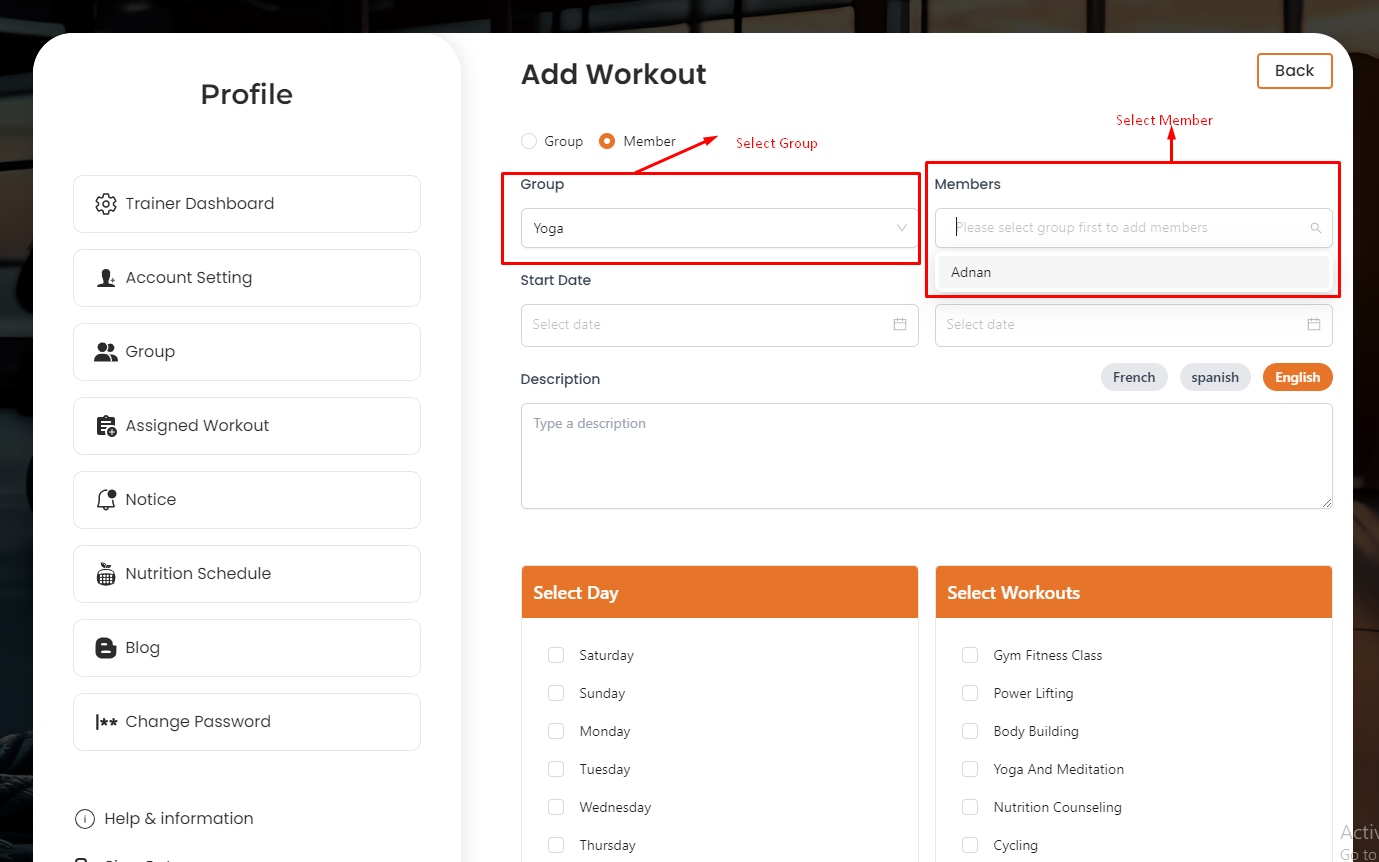
Task: Check the Saturday checkbox
Action: [x=556, y=656]
